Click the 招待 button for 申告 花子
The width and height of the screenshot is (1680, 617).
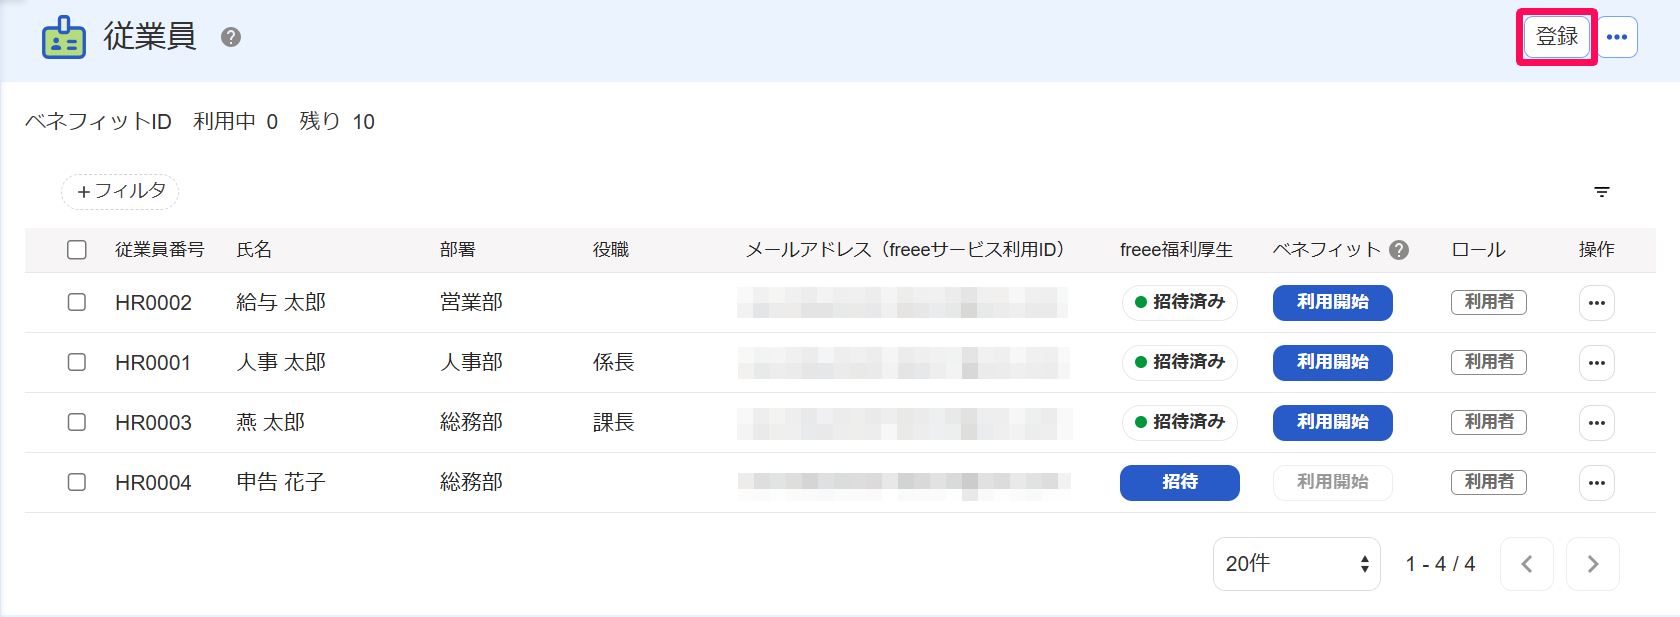coord(1180,482)
